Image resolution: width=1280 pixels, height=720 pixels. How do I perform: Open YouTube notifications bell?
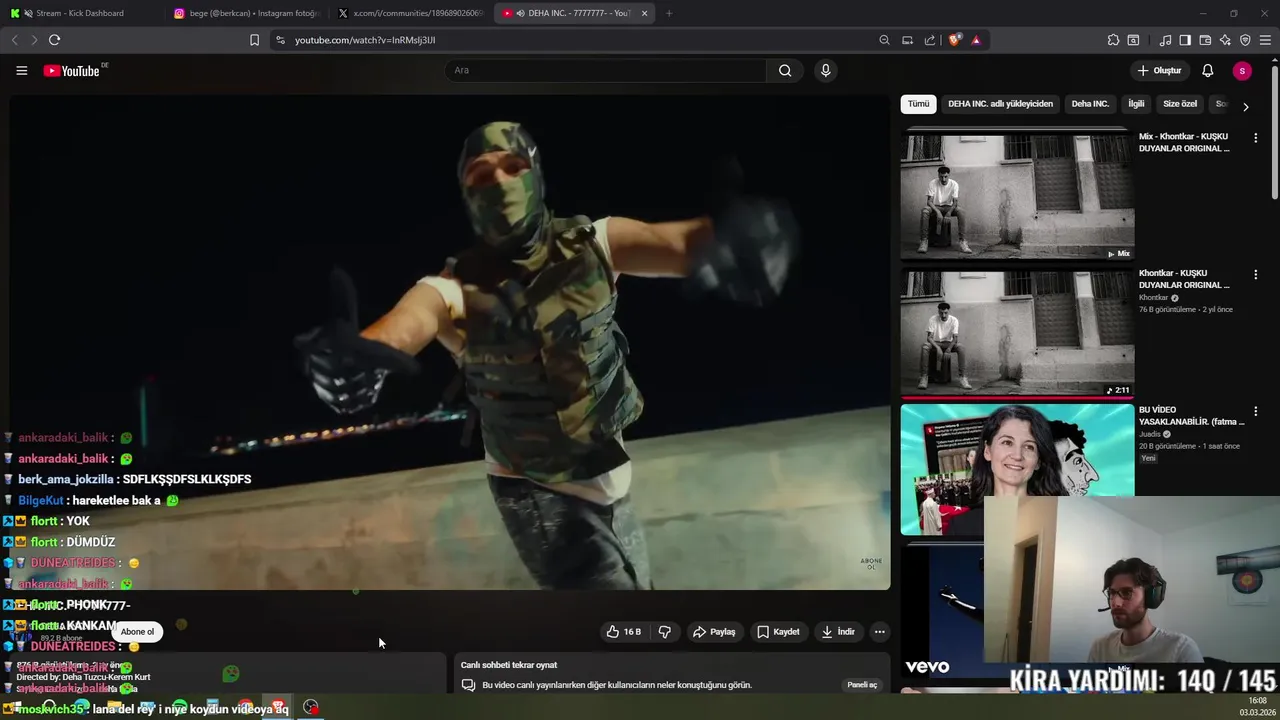1207,71
